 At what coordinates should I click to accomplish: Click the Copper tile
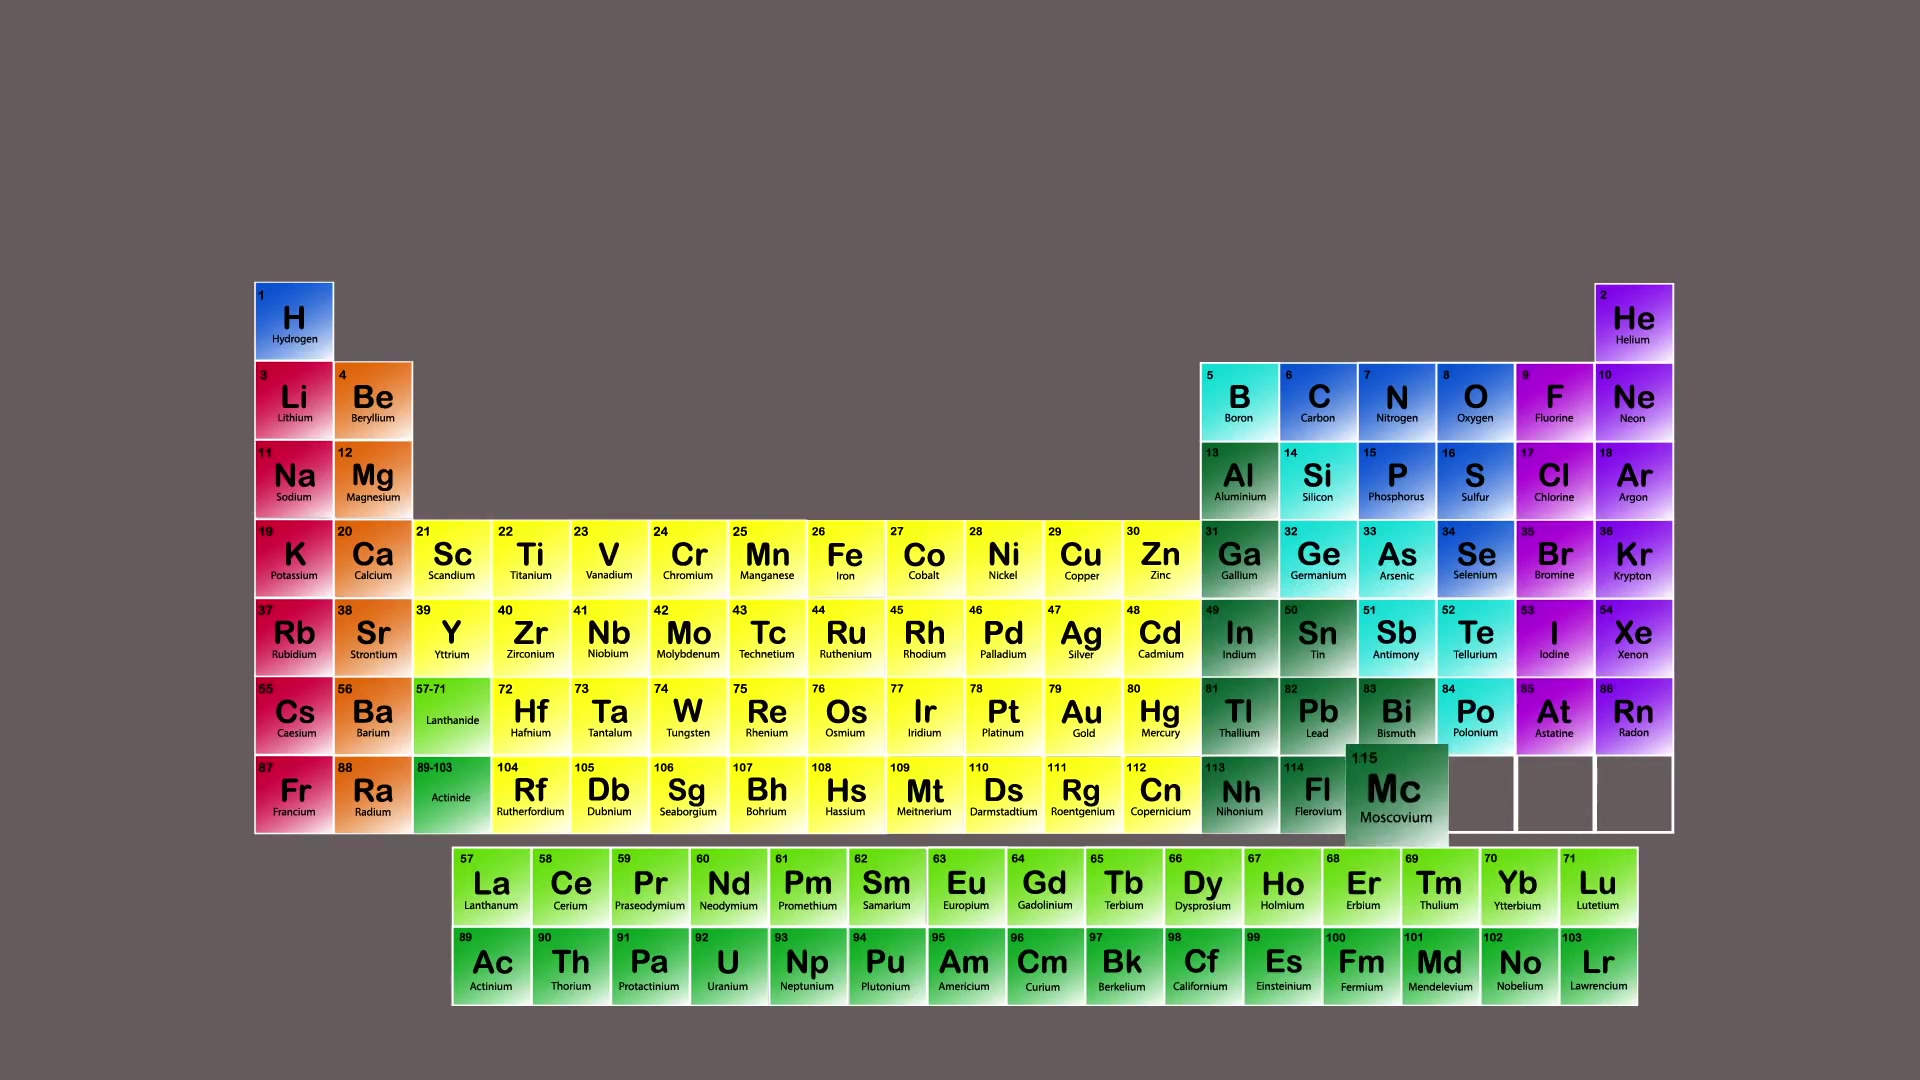1082,558
